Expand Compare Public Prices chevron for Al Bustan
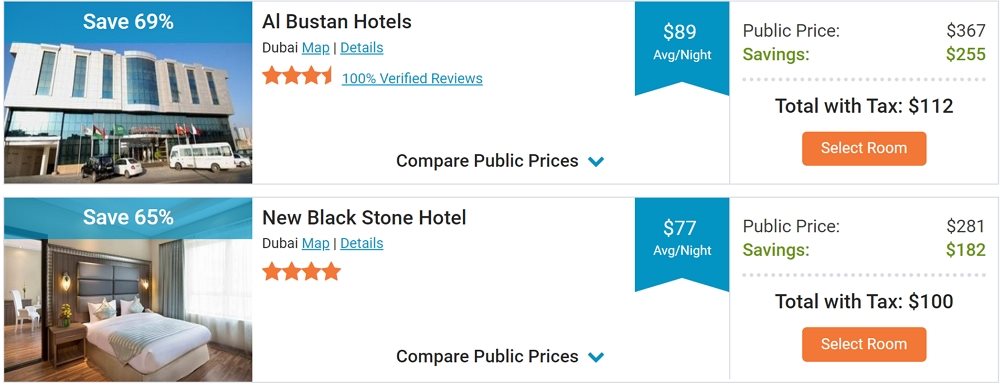 [596, 162]
